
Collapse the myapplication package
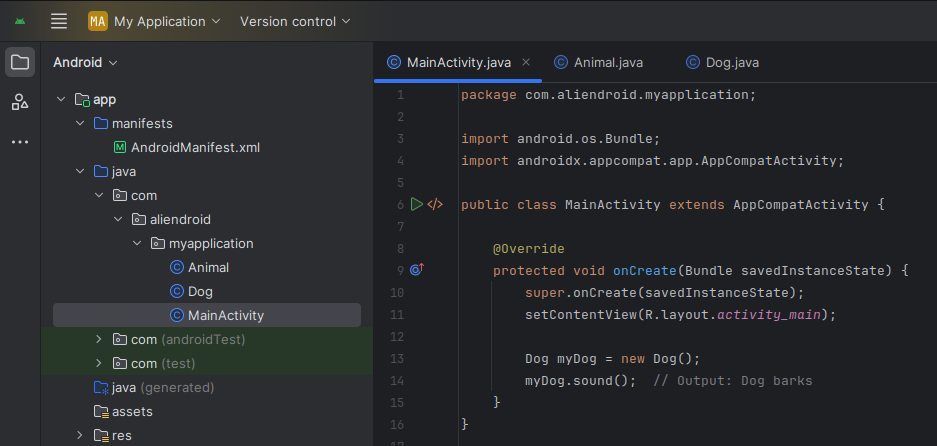[x=137, y=243]
